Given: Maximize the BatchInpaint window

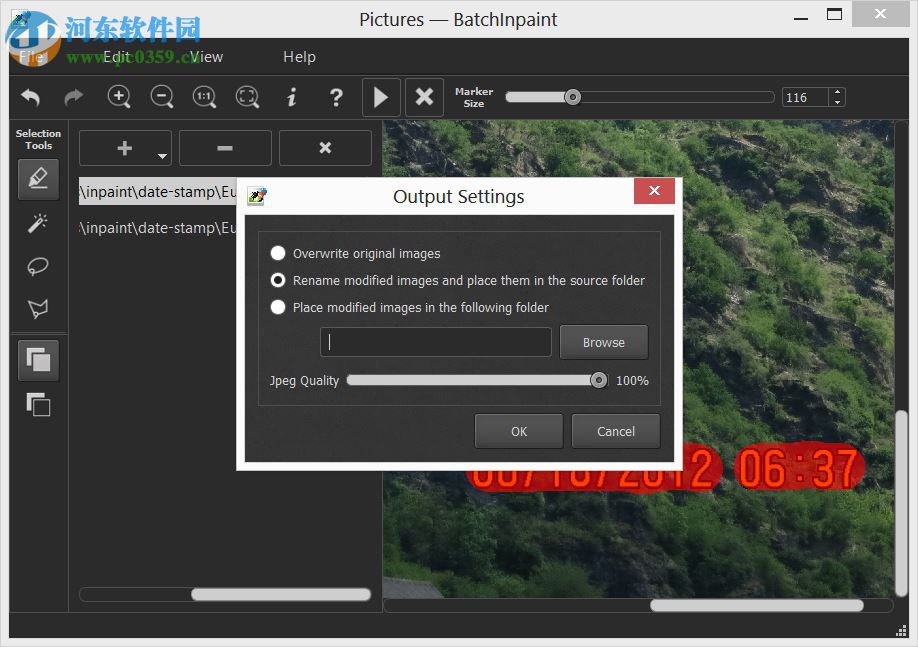Looking at the screenshot, I should coord(834,15).
